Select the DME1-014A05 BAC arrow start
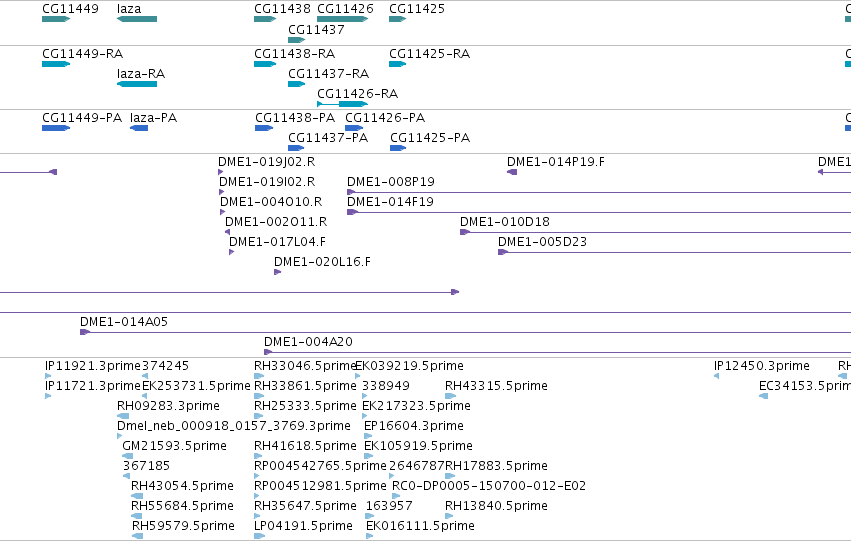 point(85,332)
